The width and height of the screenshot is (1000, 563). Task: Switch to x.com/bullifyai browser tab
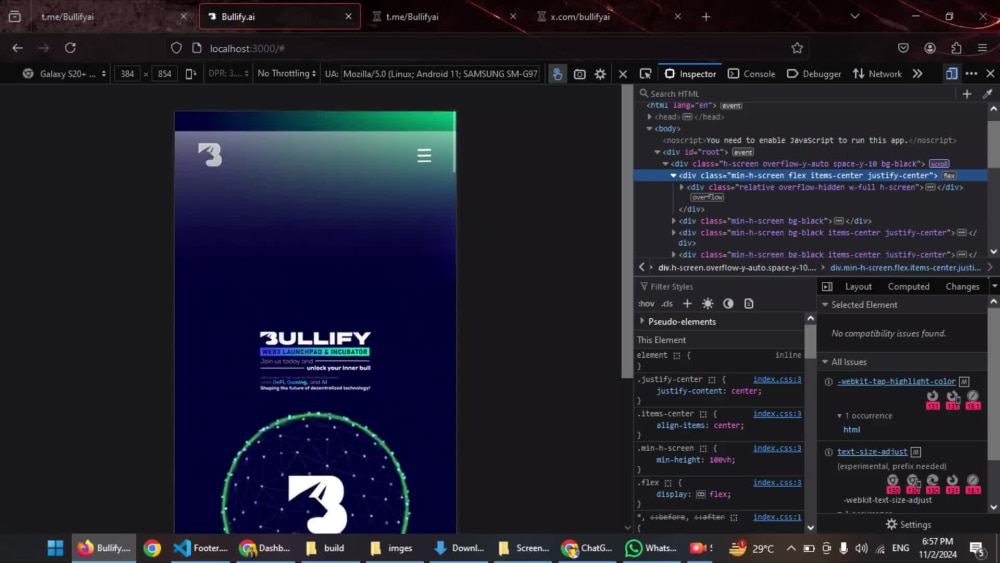(608, 17)
